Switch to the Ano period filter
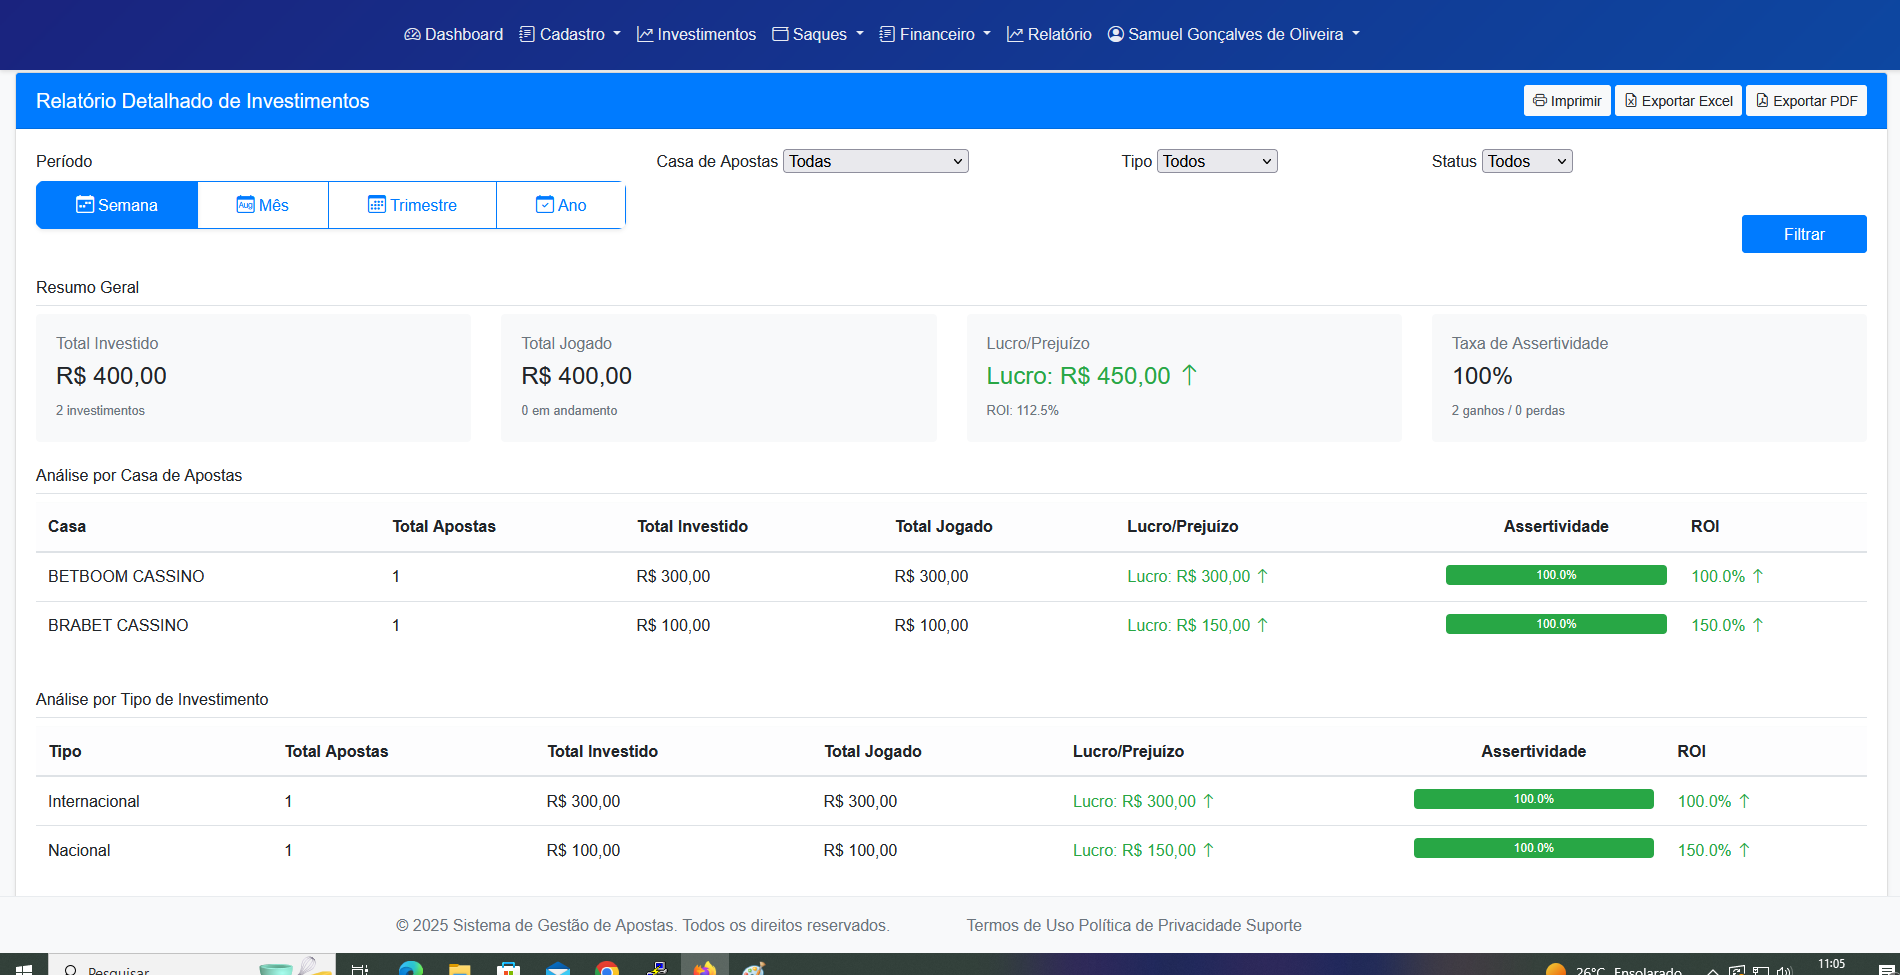The height and width of the screenshot is (975, 1900). click(560, 204)
